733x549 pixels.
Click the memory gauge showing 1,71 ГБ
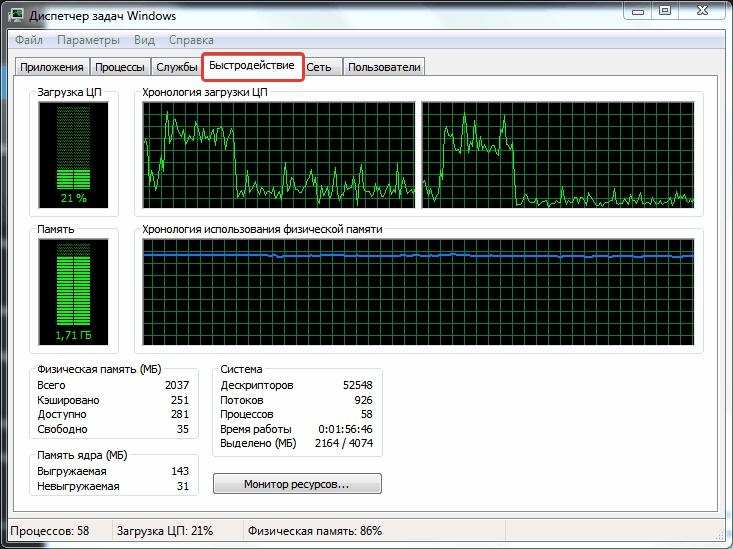point(73,292)
